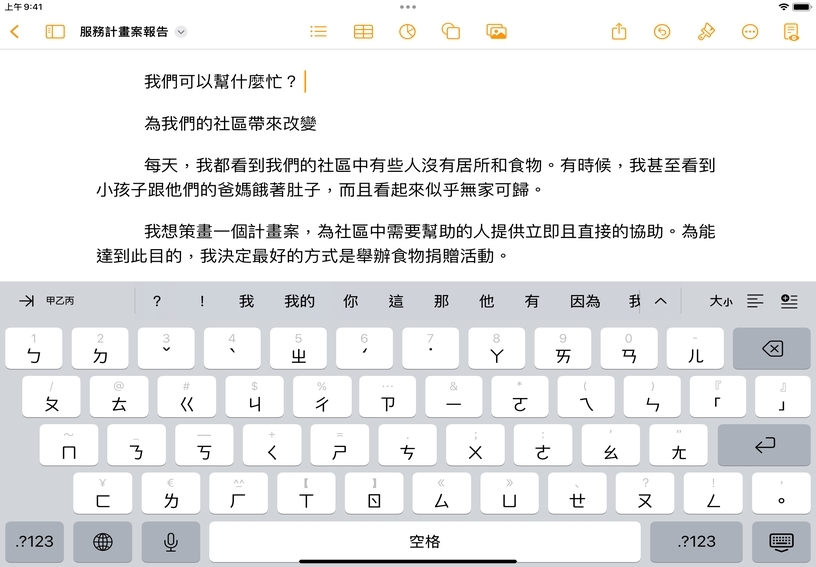The width and height of the screenshot is (816, 567).
Task: Select candidate word 因為
Action: [x=585, y=301]
